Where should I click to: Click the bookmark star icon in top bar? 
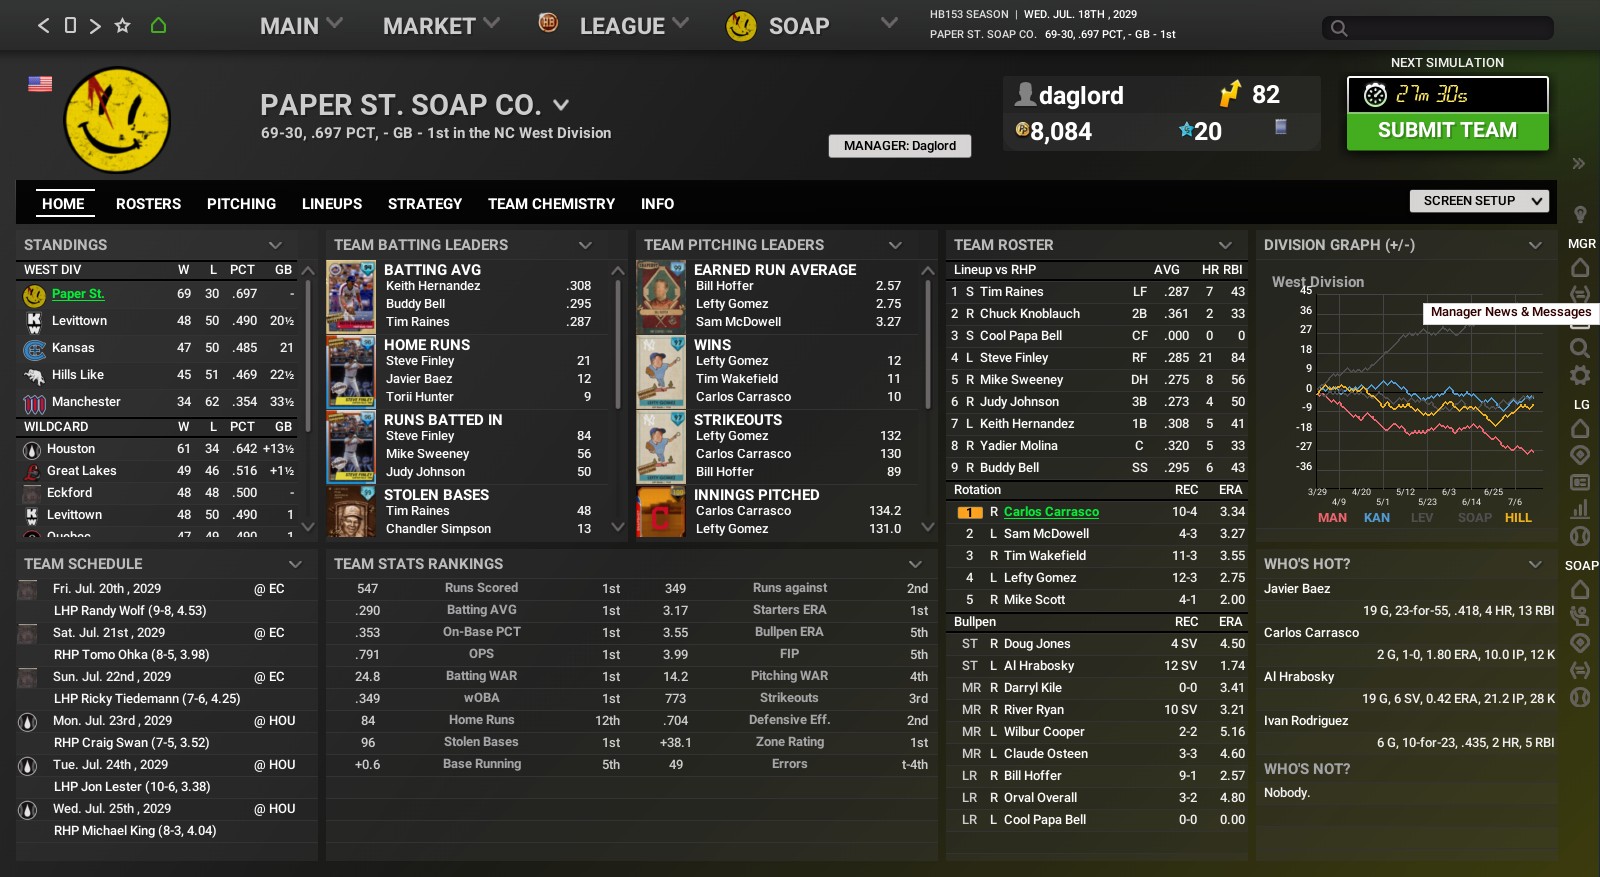point(122,25)
